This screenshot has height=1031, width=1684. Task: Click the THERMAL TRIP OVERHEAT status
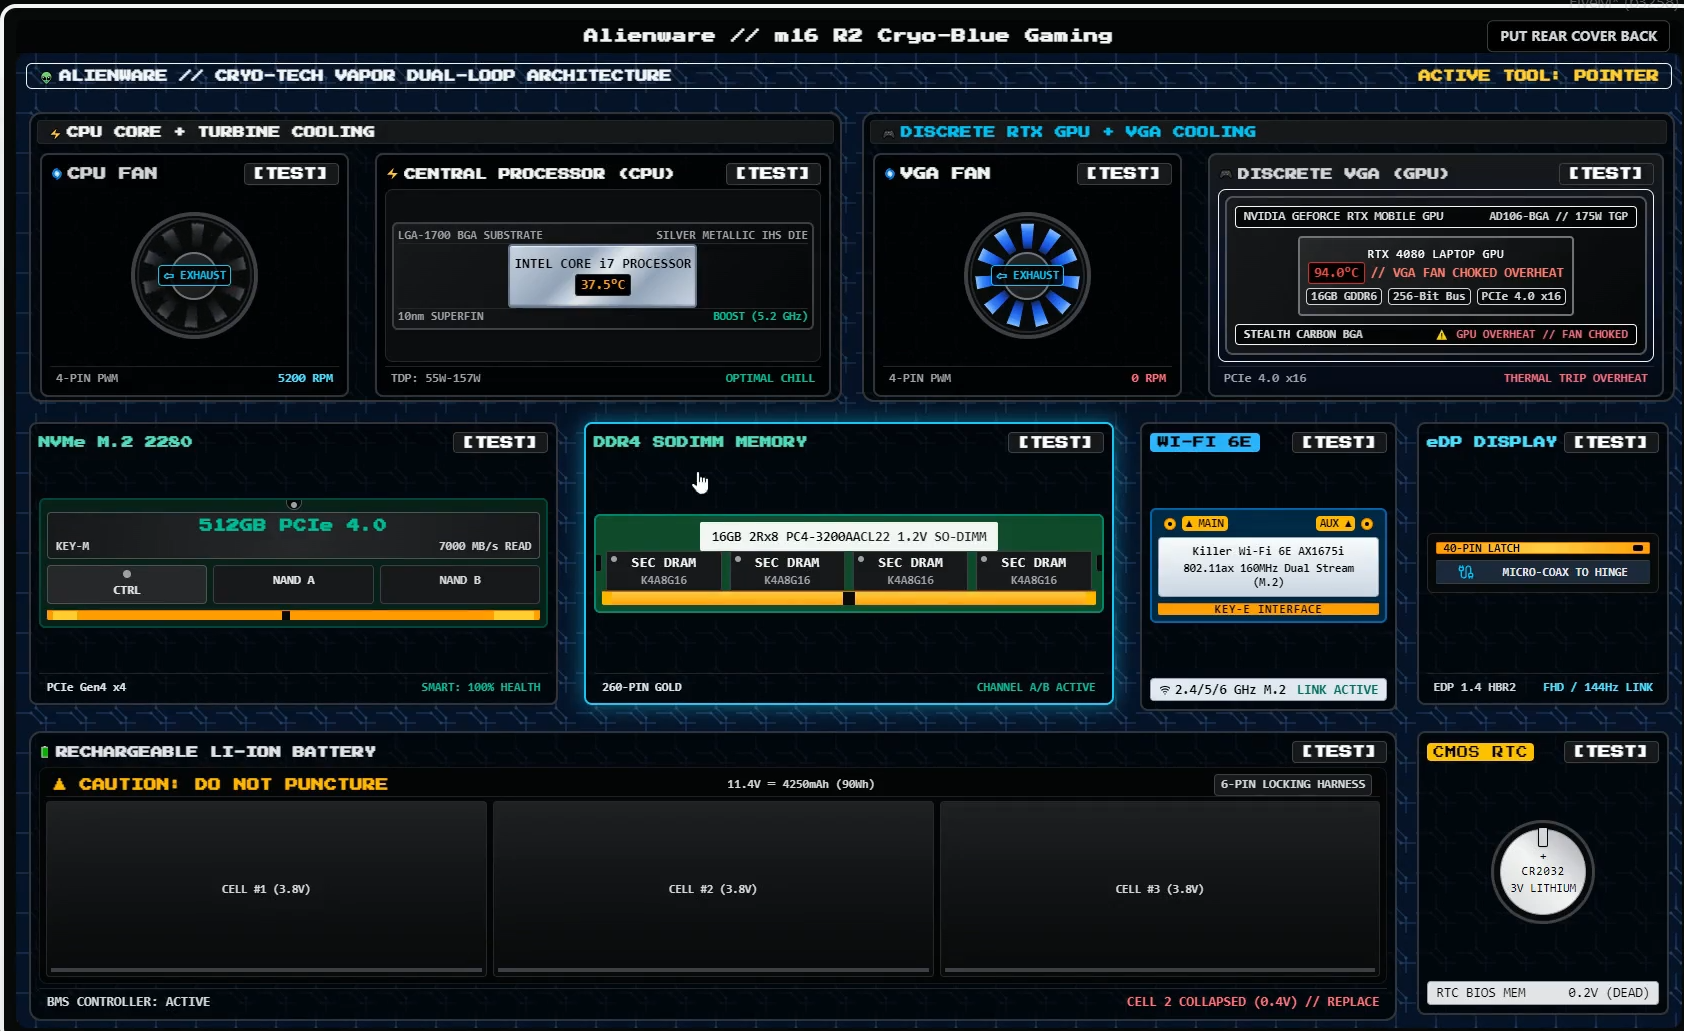point(1575,378)
